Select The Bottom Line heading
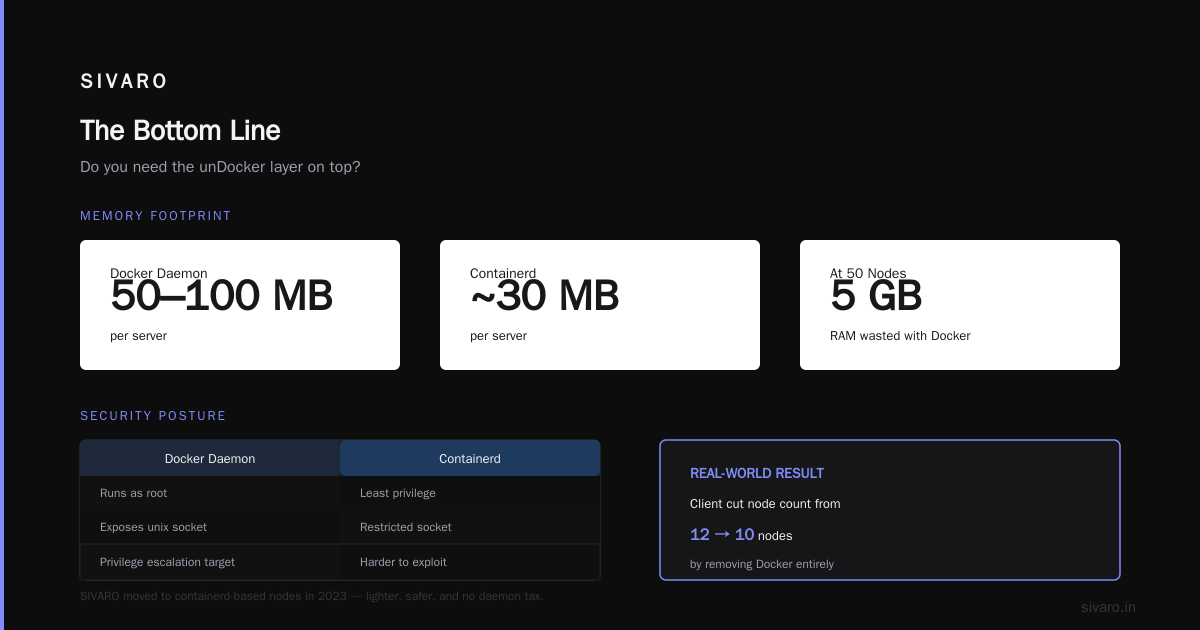The width and height of the screenshot is (1200, 630). pos(180,131)
